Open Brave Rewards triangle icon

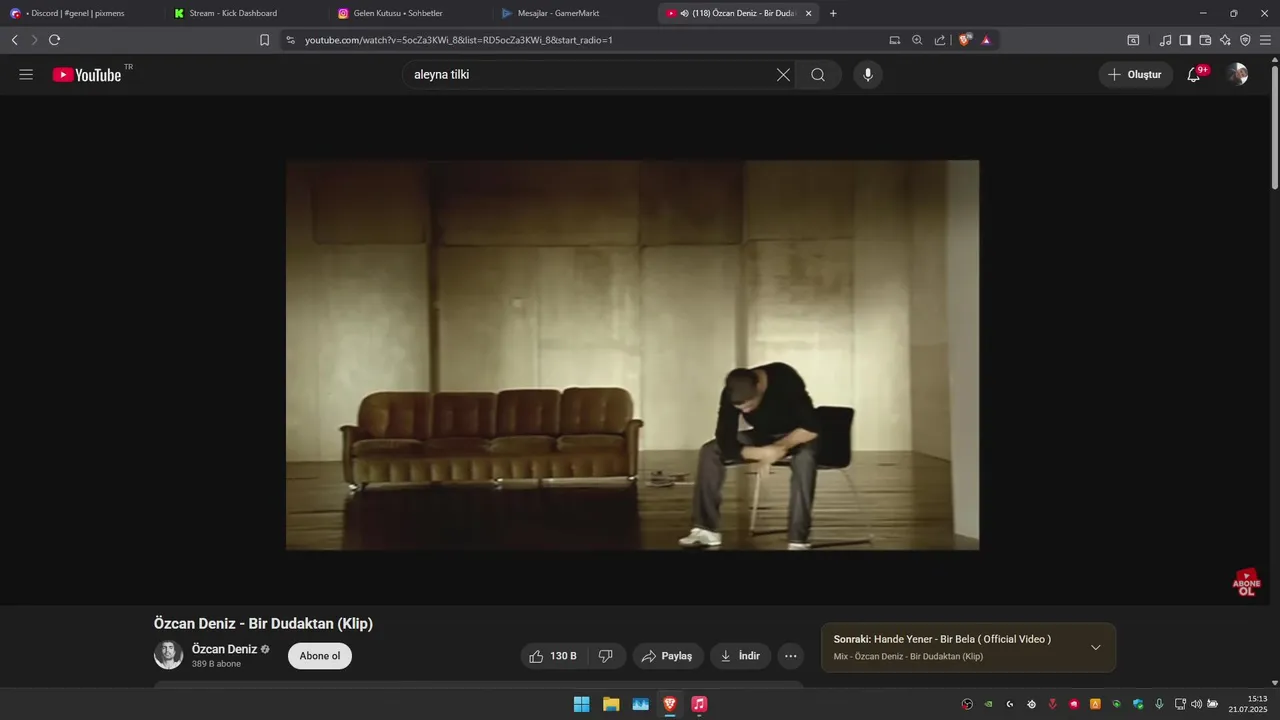point(986,40)
